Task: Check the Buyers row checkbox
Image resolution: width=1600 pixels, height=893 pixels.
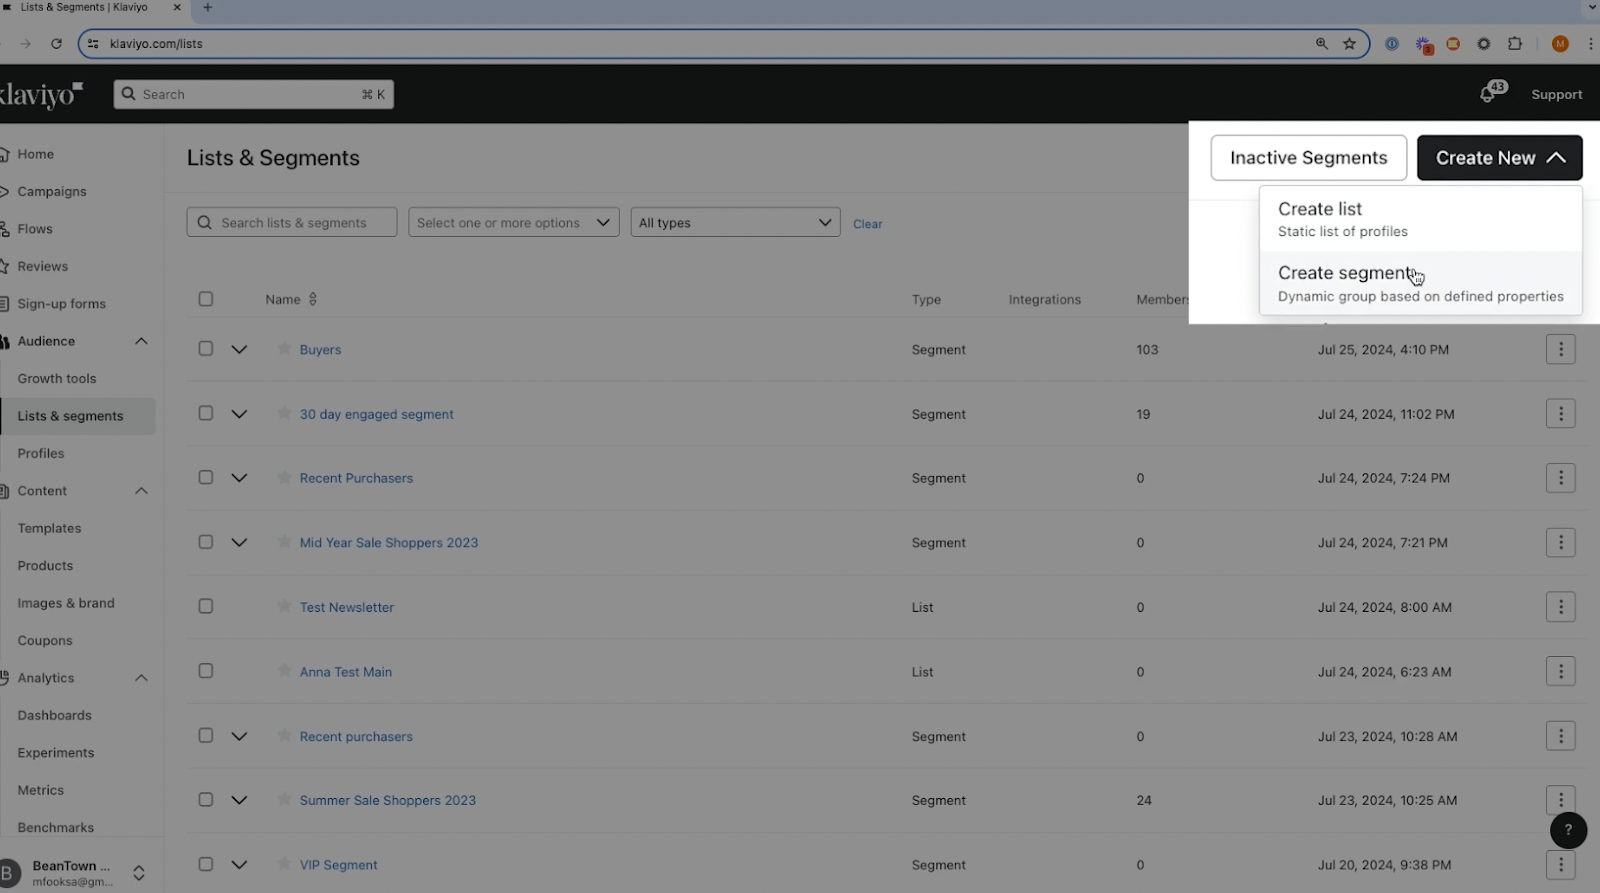Action: (x=206, y=349)
